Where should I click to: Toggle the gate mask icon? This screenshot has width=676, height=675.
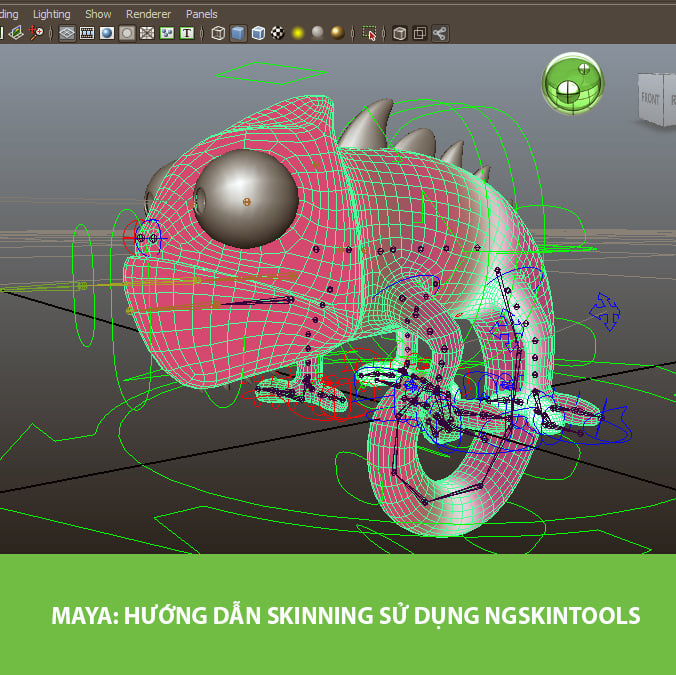coord(127,33)
